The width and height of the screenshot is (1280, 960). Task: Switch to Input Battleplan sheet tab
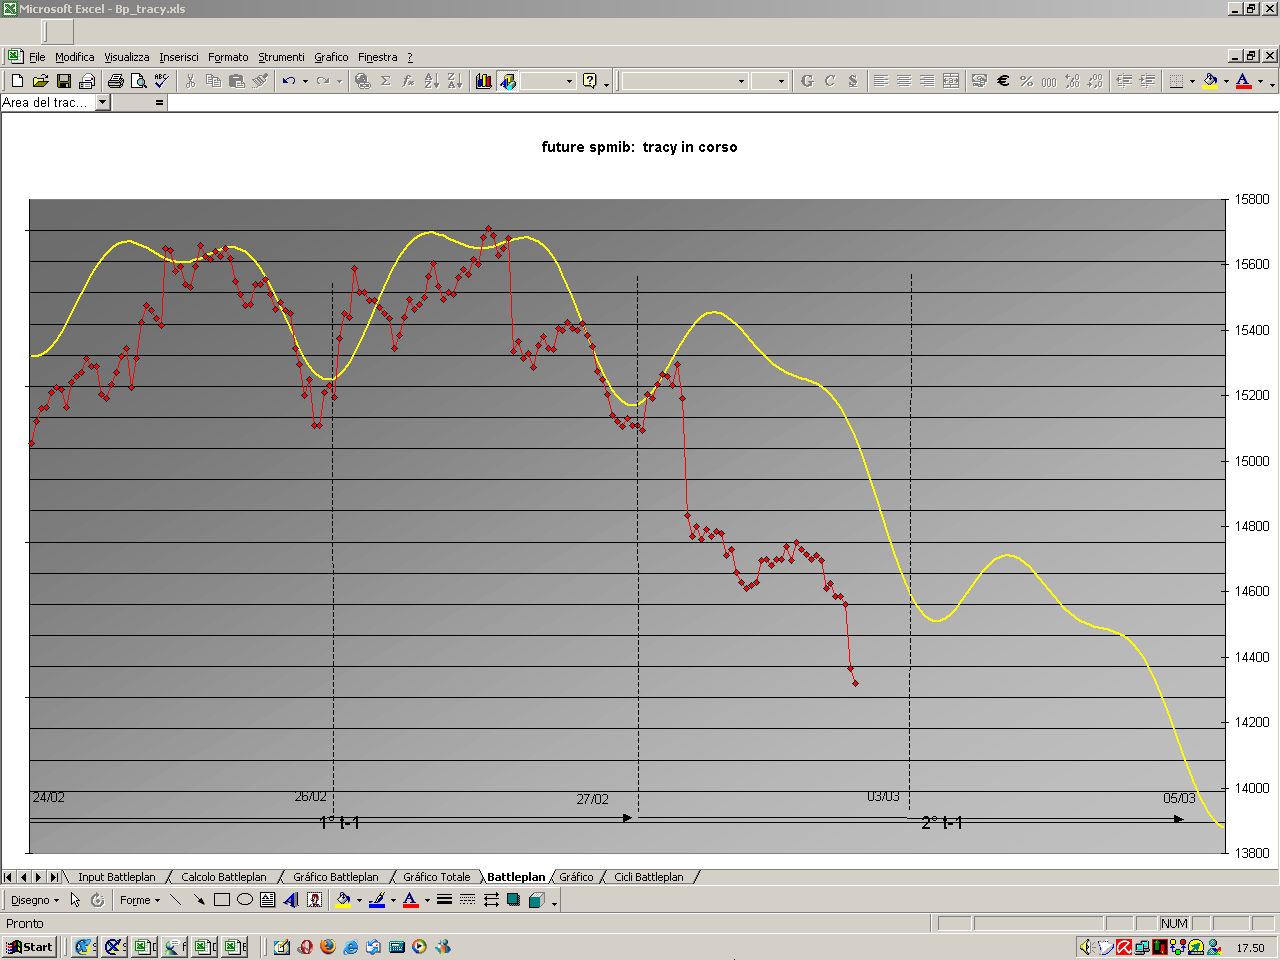[x=117, y=877]
